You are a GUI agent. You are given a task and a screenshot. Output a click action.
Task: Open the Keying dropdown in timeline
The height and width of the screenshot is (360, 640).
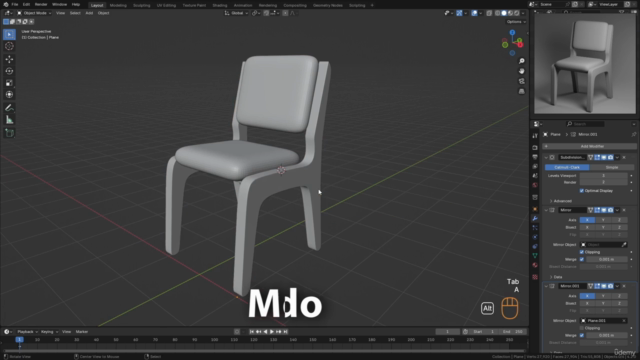(49, 332)
